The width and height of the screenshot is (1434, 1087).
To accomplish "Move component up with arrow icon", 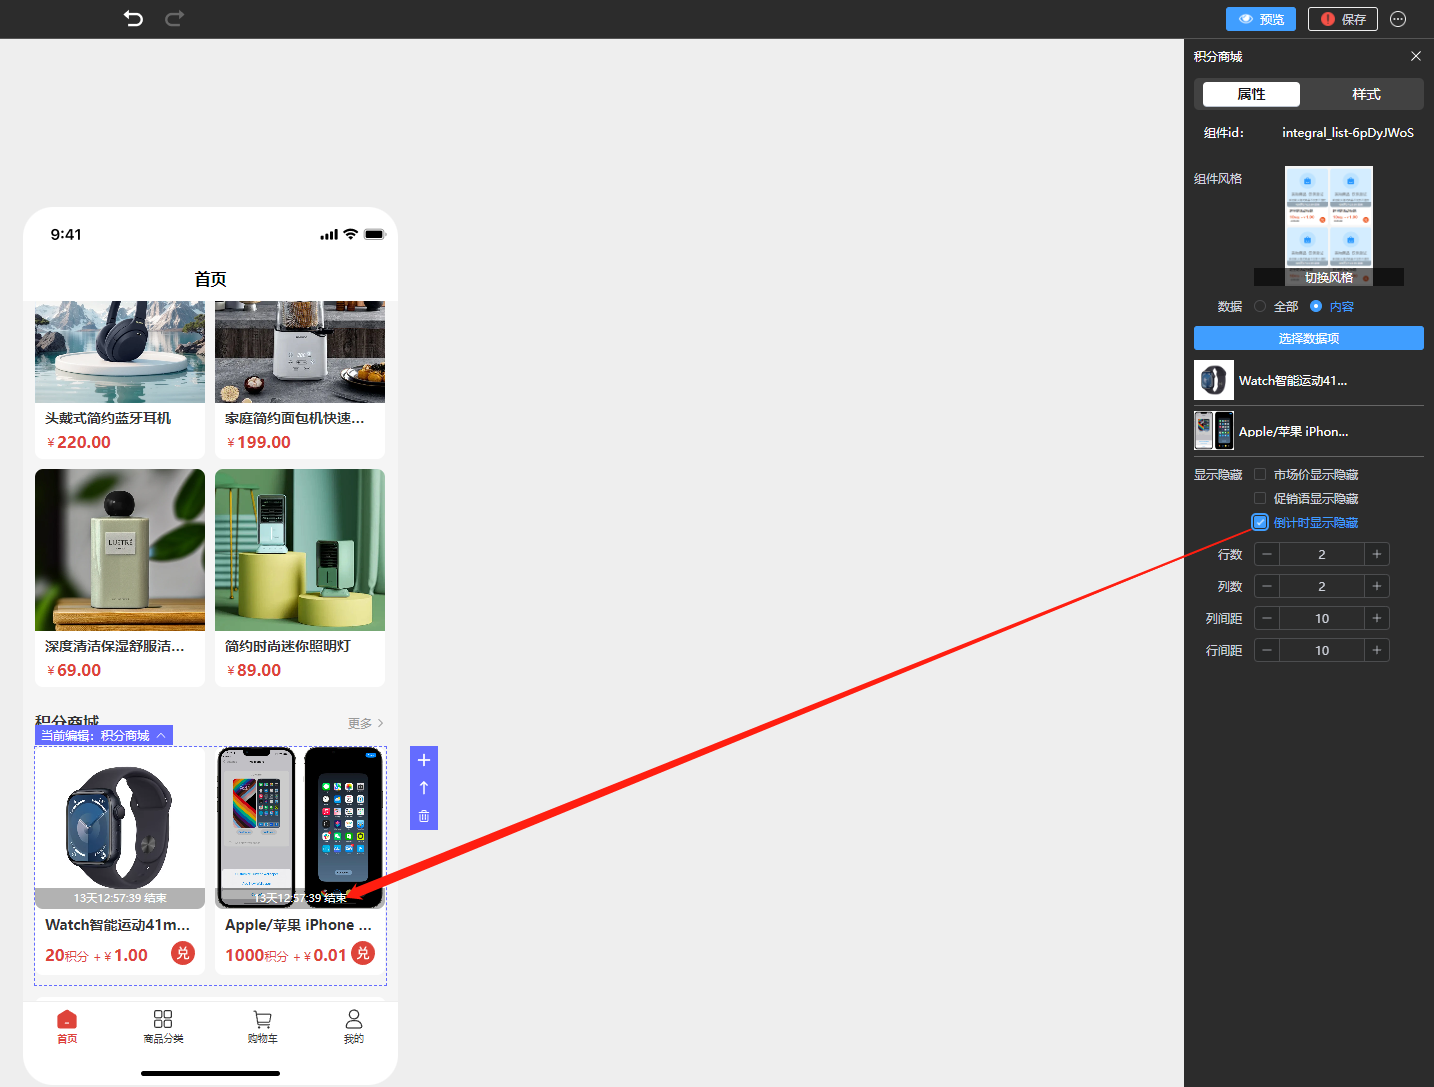I will [424, 788].
